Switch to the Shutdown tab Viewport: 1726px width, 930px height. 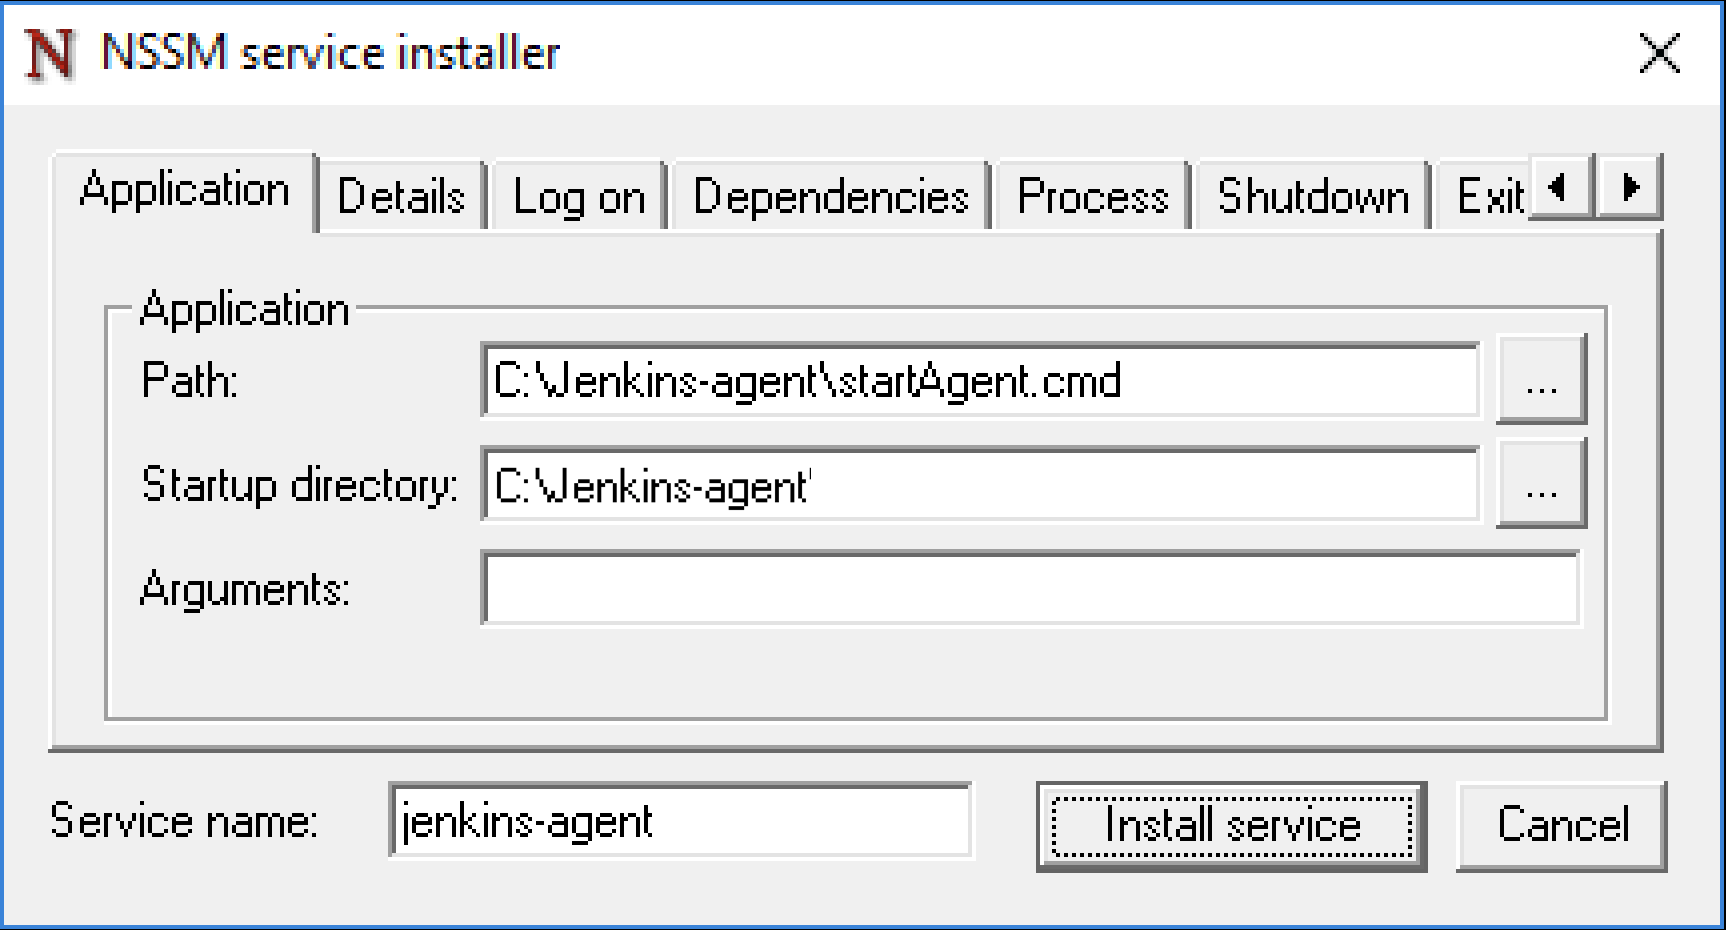coord(1312,197)
